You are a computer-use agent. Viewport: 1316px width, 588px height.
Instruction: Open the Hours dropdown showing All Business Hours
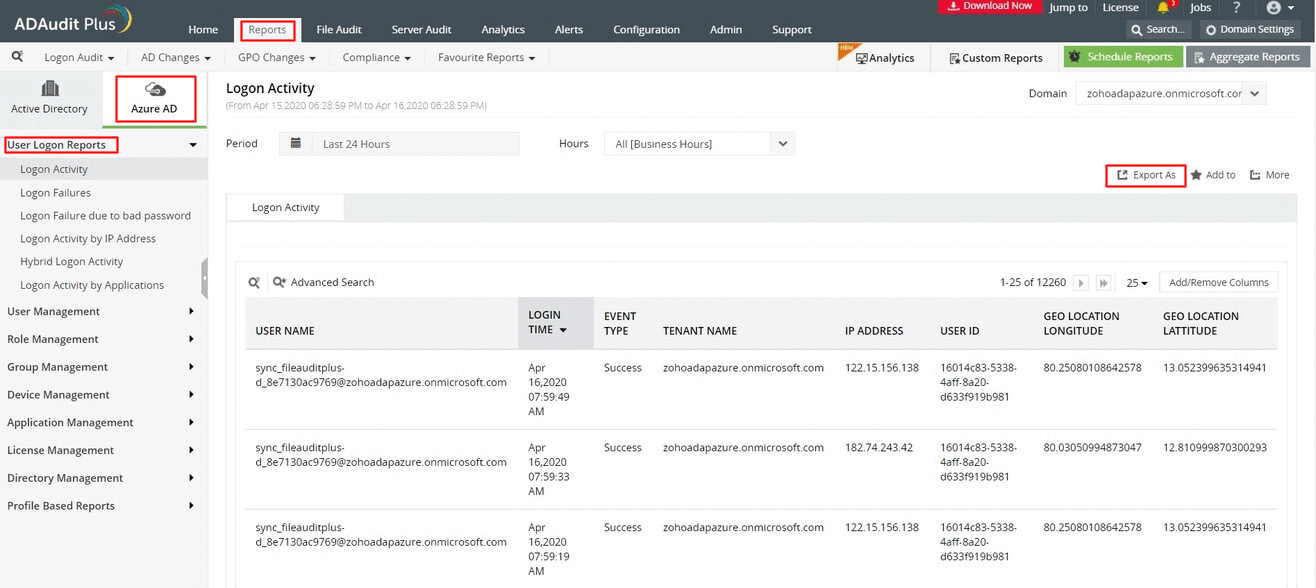click(x=697, y=143)
